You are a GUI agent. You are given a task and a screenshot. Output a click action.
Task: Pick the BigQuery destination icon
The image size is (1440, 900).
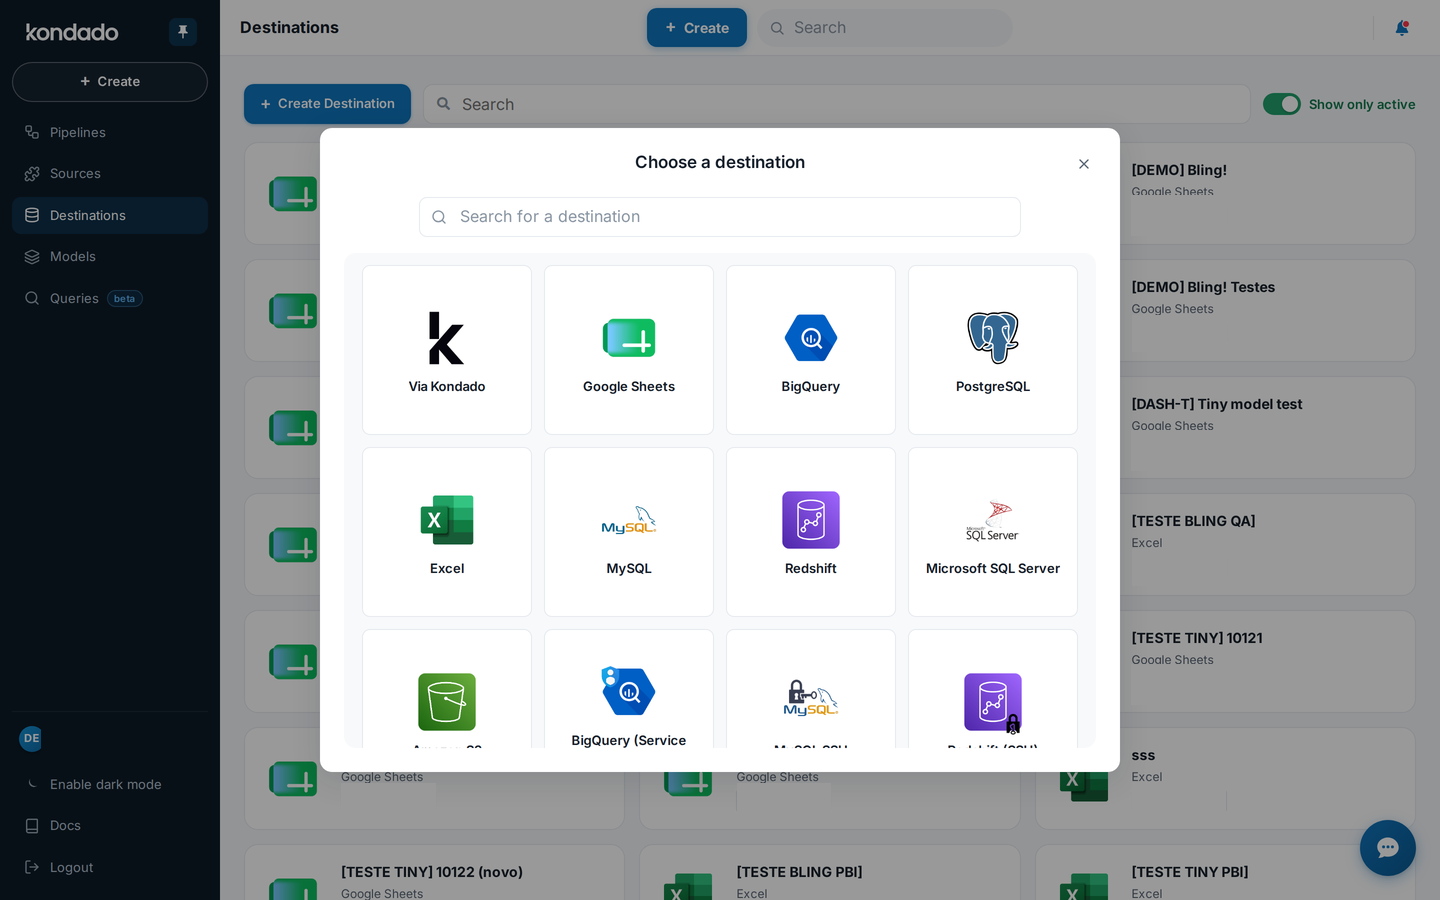(x=811, y=338)
